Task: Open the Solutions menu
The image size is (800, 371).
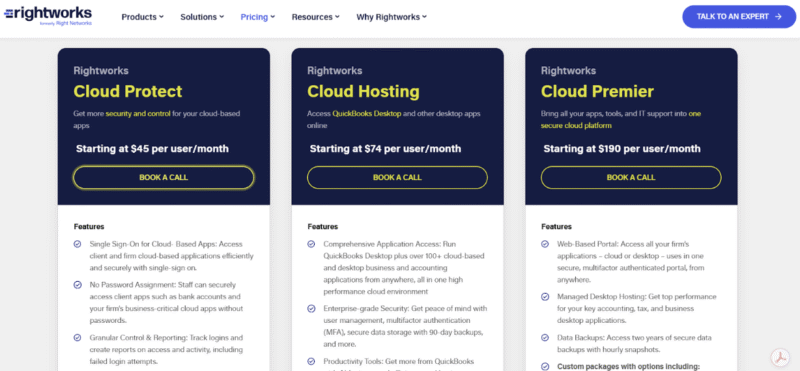Action: pyautogui.click(x=202, y=17)
